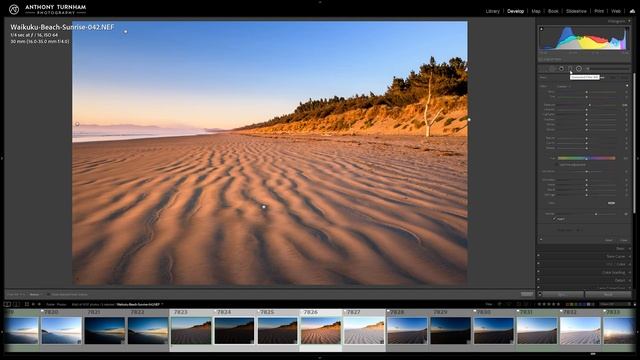
Task: Open grid view from filmstrip bar
Action: [x=27, y=304]
